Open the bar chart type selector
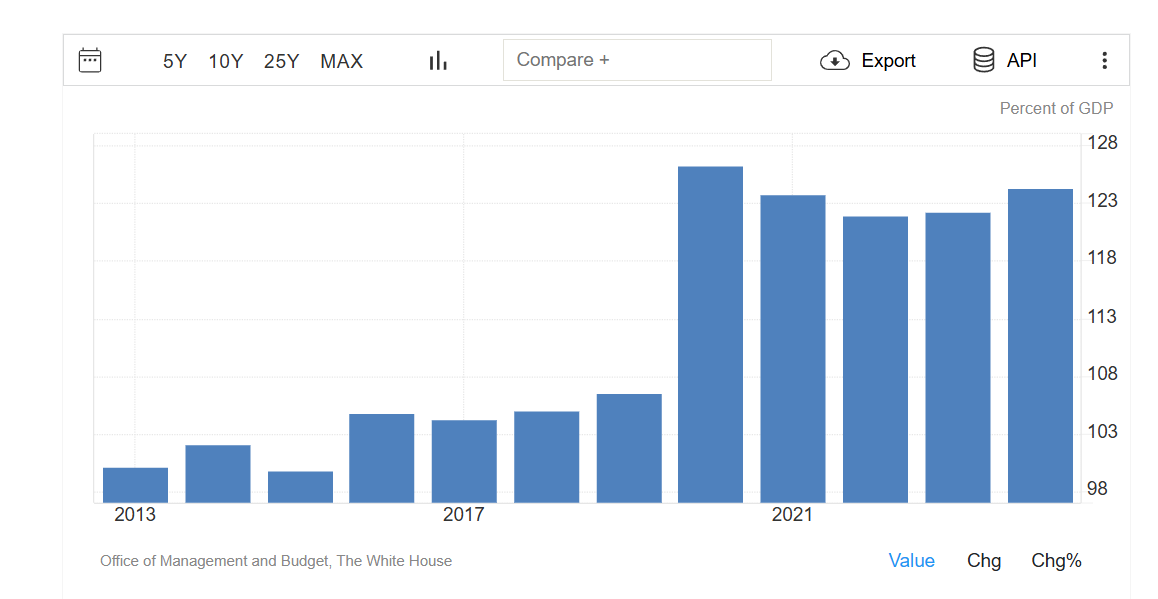This screenshot has height=599, width=1158. 438,61
